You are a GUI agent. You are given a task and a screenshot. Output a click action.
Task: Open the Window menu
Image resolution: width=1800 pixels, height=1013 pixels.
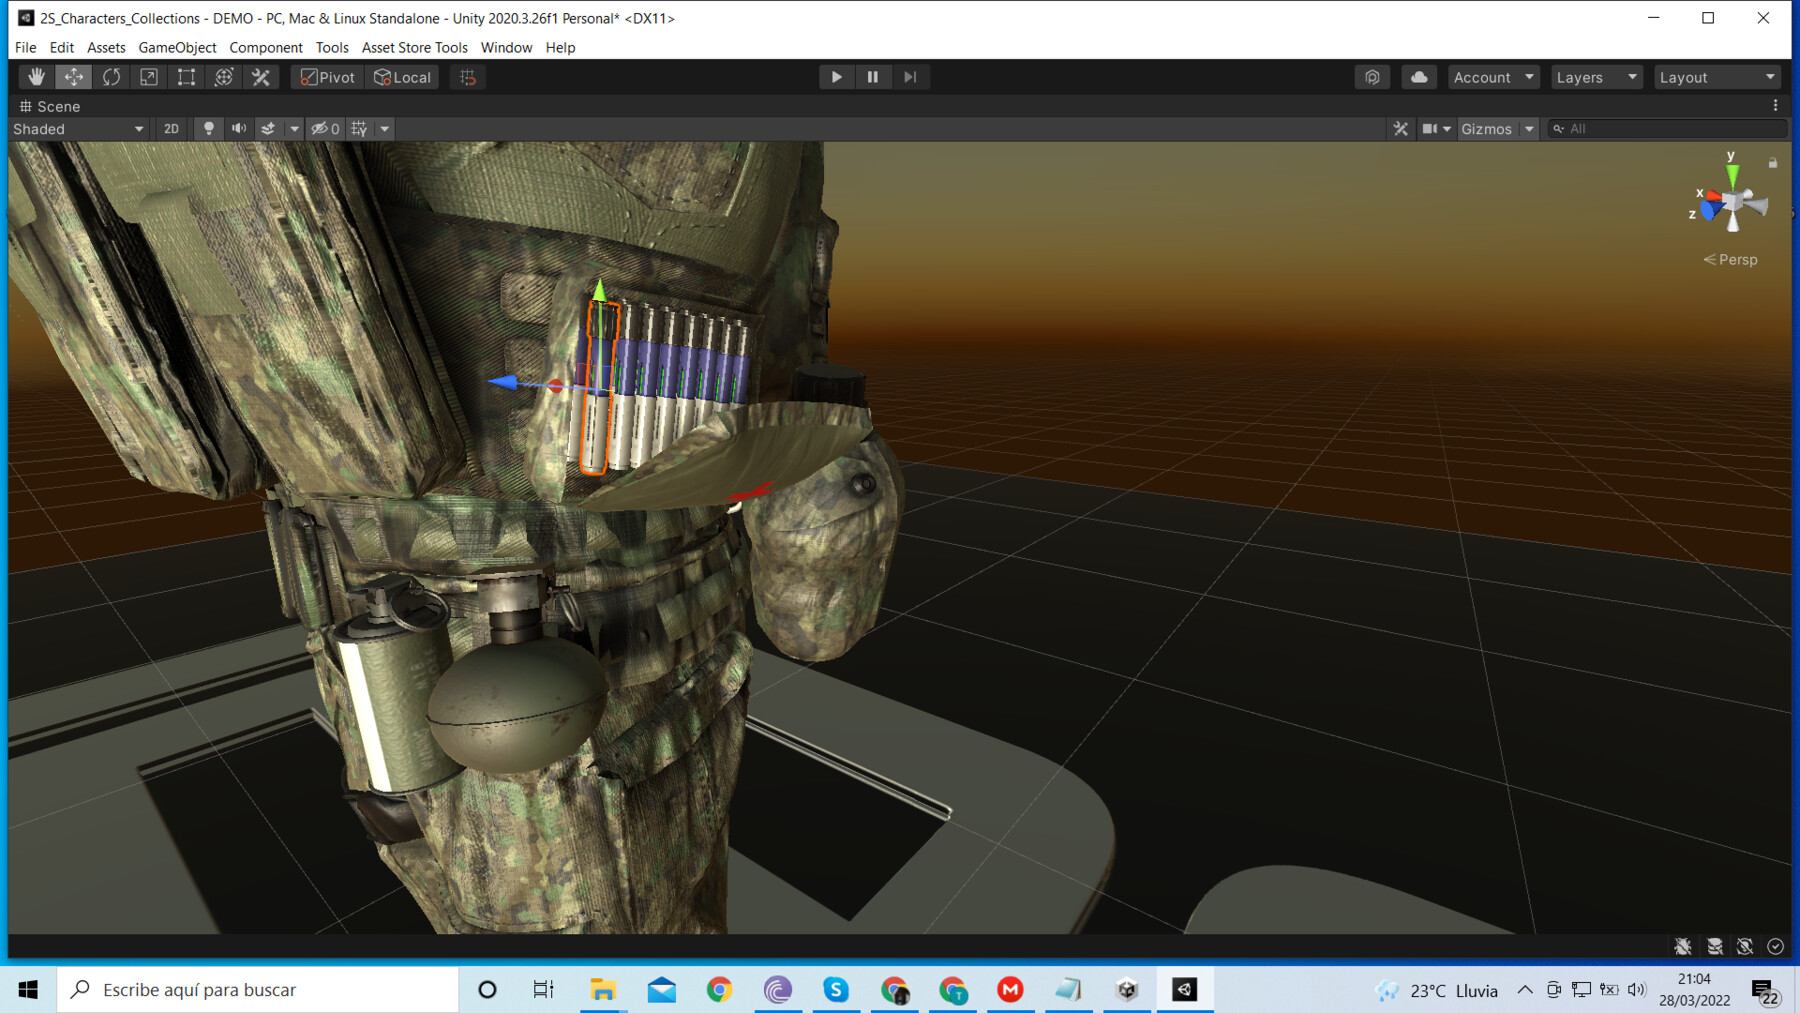coord(506,47)
